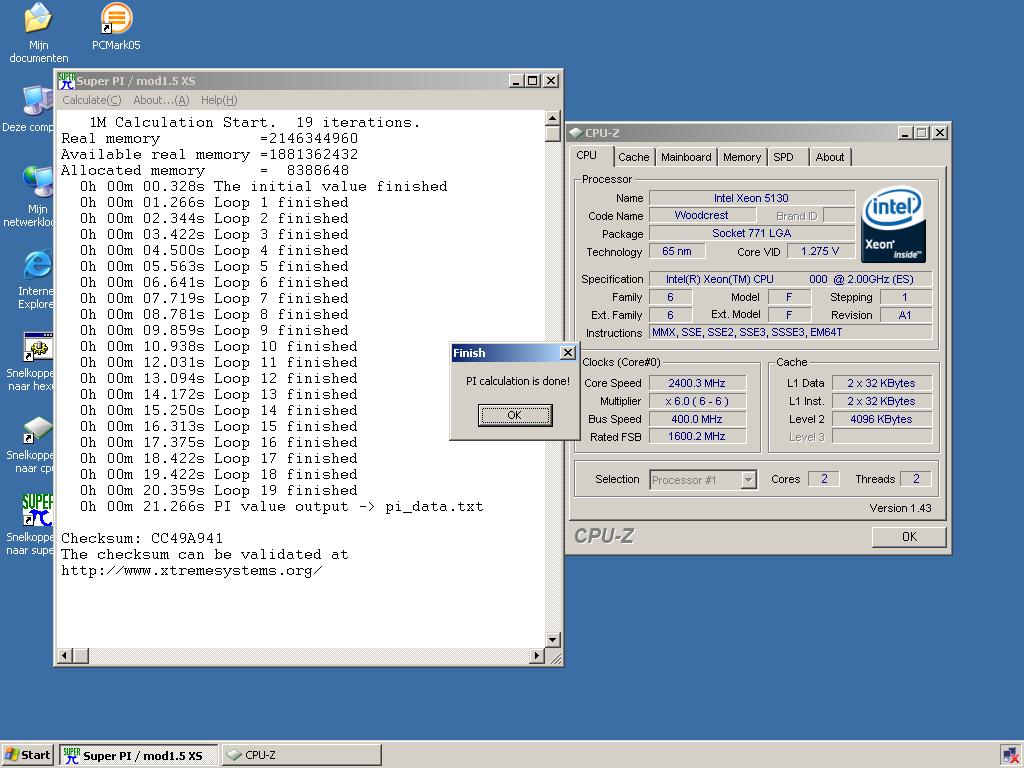Click the PI value output pi_data.txt line
Viewport: 1024px width, 768px height.
(281, 507)
